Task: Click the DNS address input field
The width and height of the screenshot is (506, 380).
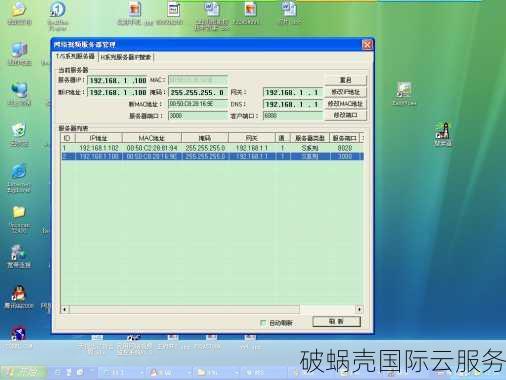Action: [x=292, y=104]
